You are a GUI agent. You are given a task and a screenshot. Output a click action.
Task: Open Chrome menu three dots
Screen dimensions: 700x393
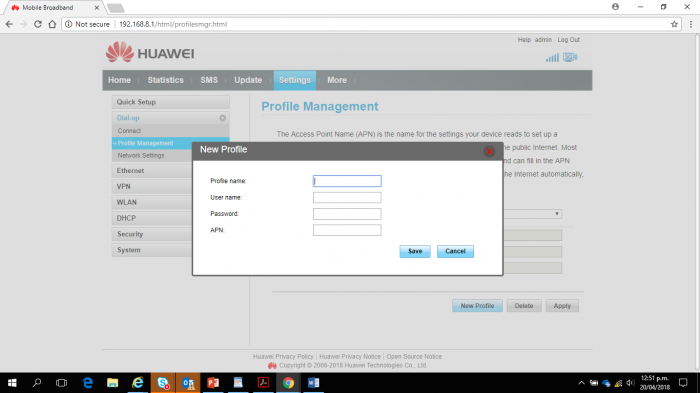pos(691,24)
